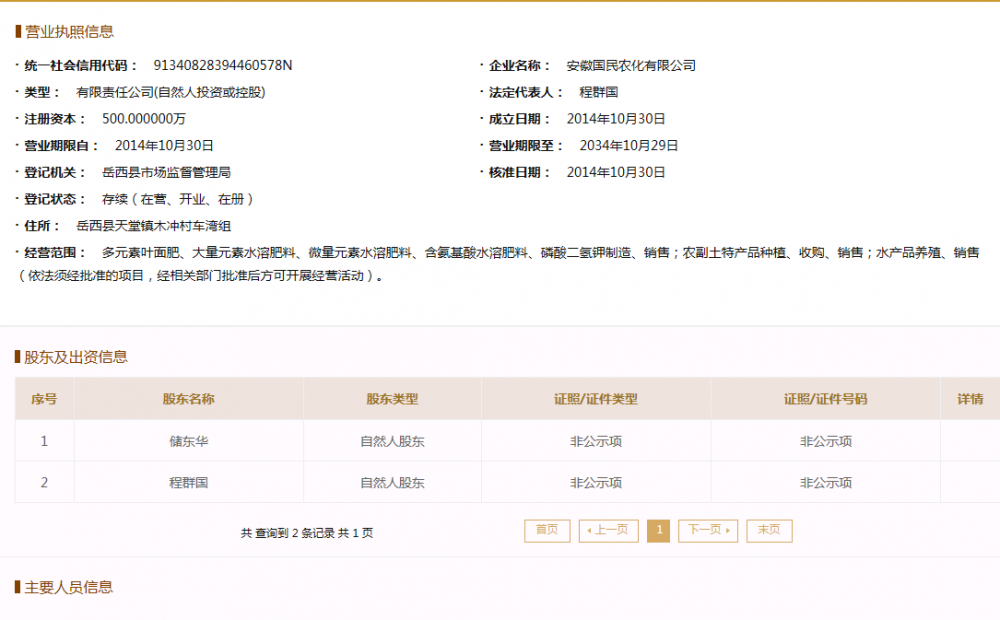Select 非公示项 certificate type in row 2
1000x620 pixels.
coord(596,483)
